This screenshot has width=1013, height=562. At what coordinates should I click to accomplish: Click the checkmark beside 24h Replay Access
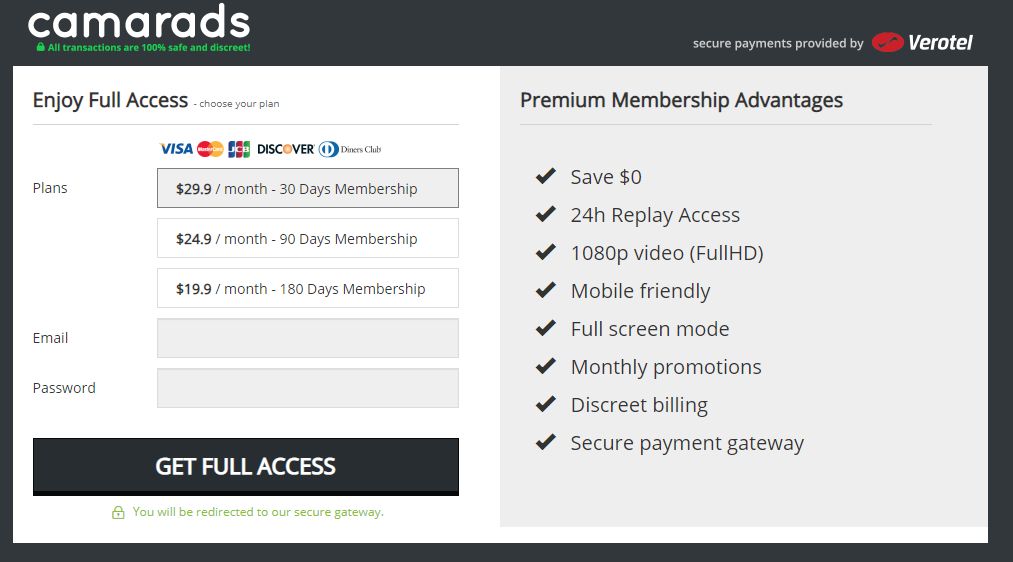545,214
